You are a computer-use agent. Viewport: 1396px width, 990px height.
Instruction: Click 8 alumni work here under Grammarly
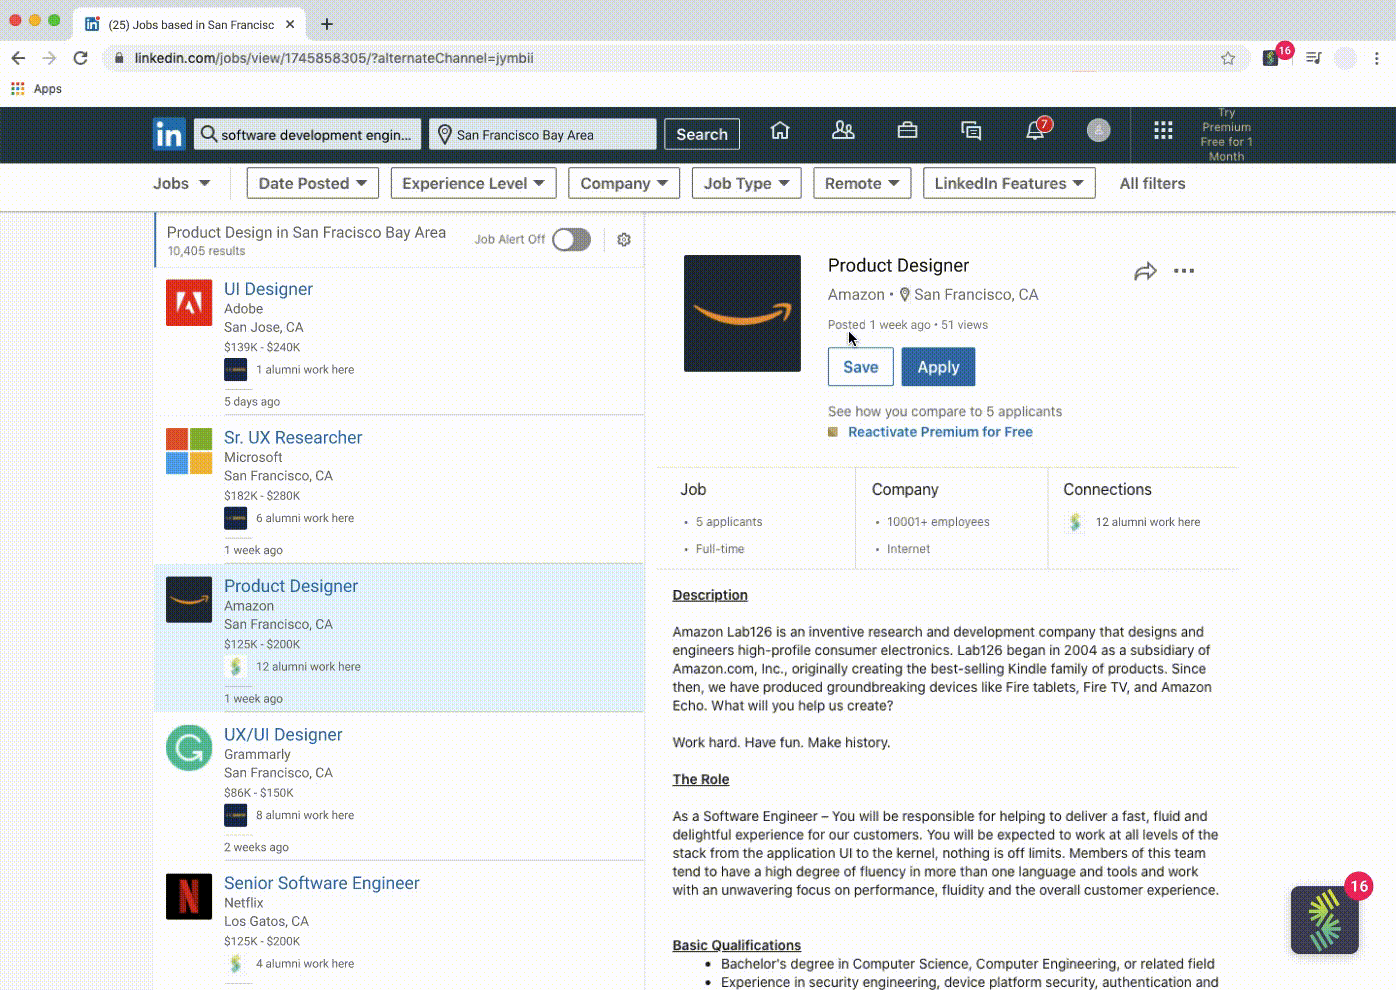point(305,815)
